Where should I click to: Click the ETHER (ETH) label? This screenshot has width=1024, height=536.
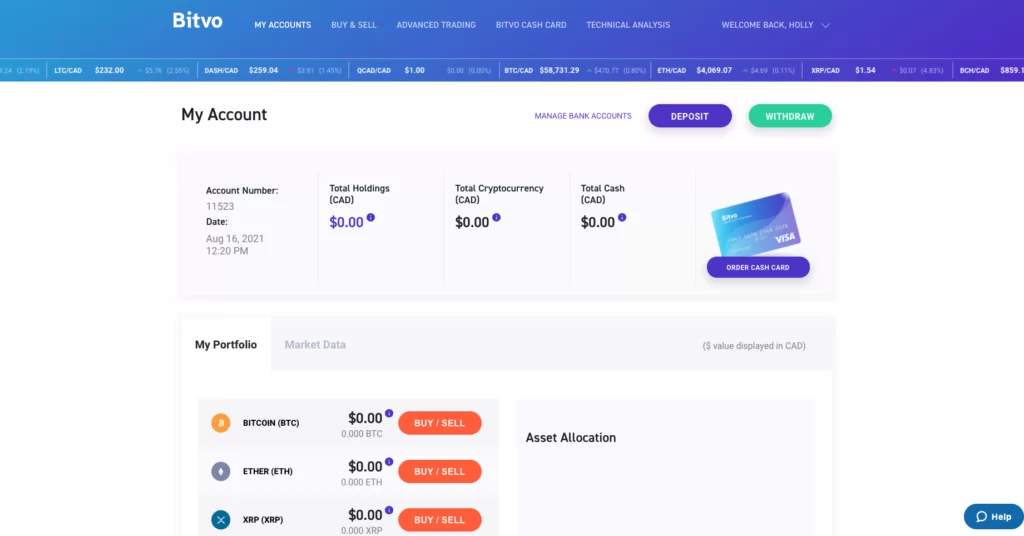point(268,471)
